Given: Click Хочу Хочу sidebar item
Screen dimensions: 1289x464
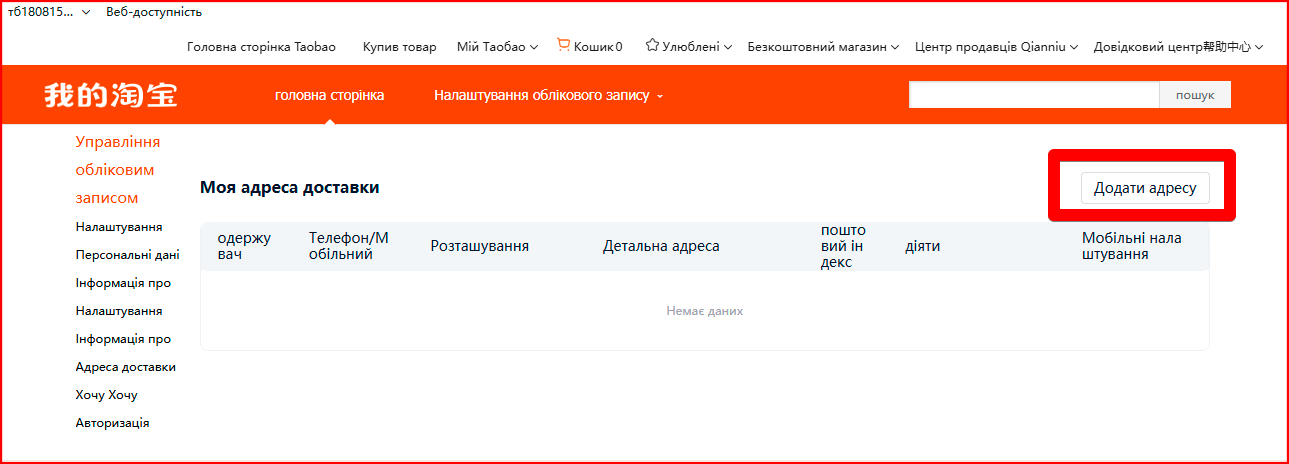Looking at the screenshot, I should pos(106,395).
